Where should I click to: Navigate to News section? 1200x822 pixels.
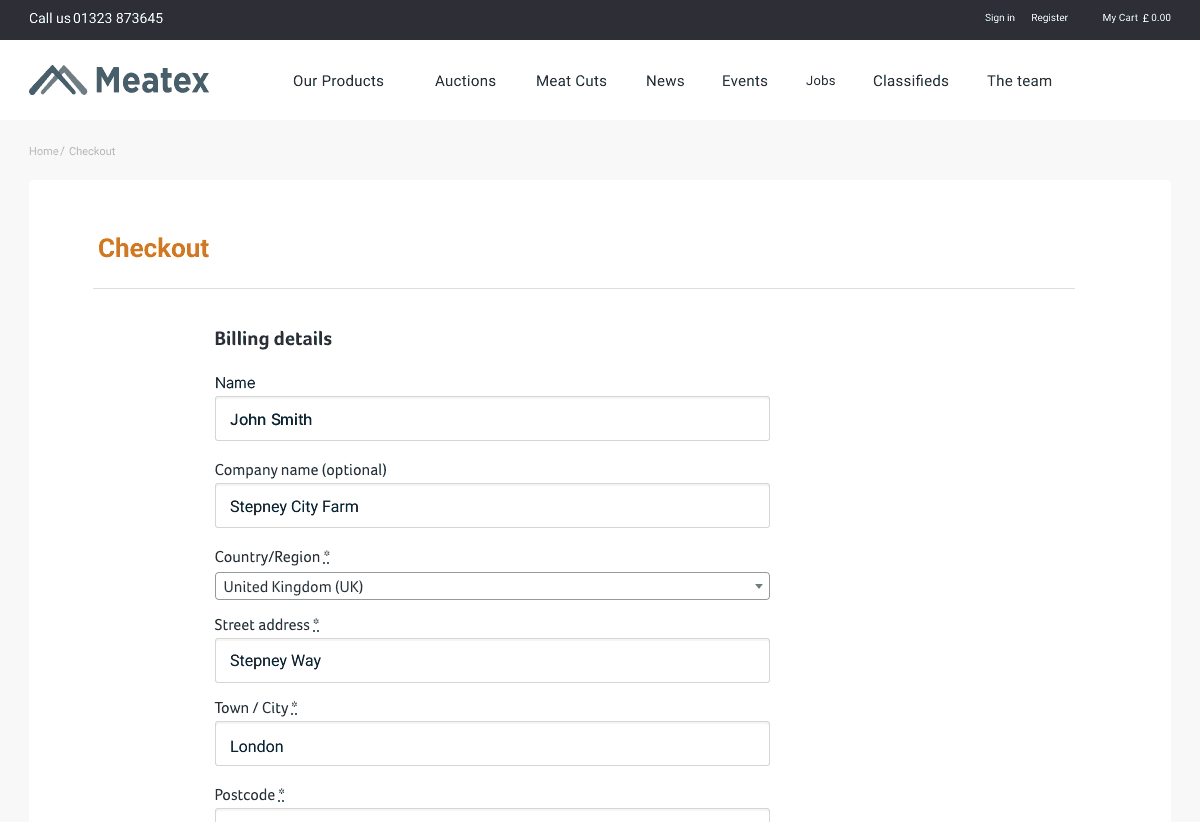click(665, 81)
